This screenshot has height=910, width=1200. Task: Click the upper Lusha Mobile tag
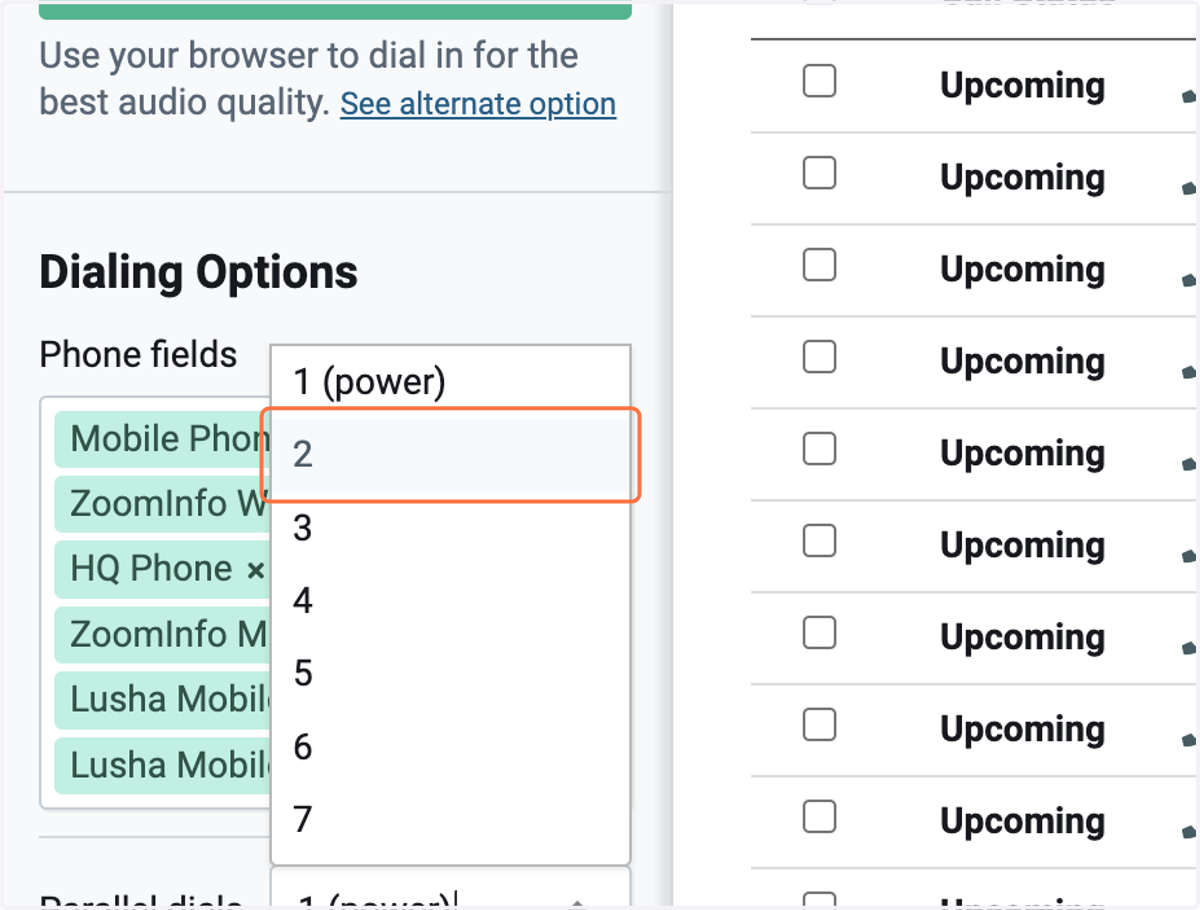click(162, 699)
